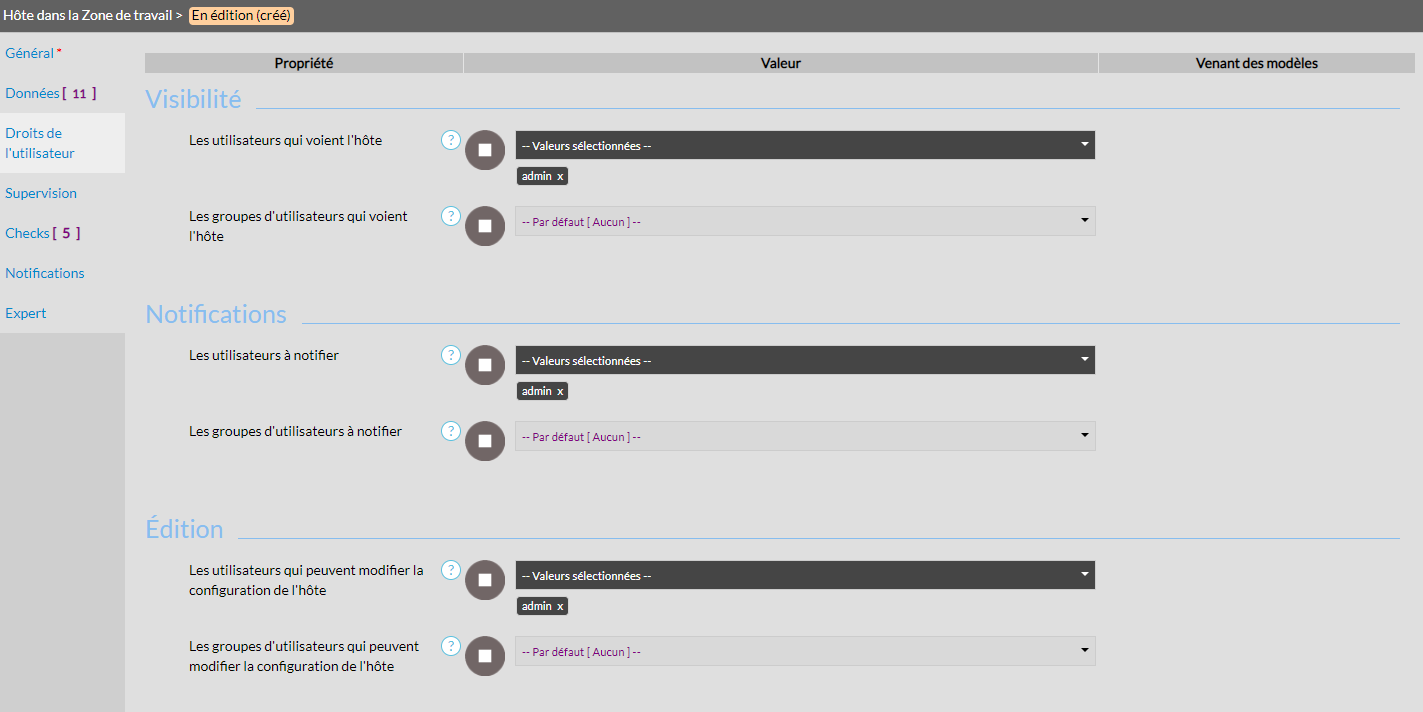Image resolution: width=1423 pixels, height=712 pixels.
Task: Remove admin tag under Visibilité users
Action: point(560,176)
